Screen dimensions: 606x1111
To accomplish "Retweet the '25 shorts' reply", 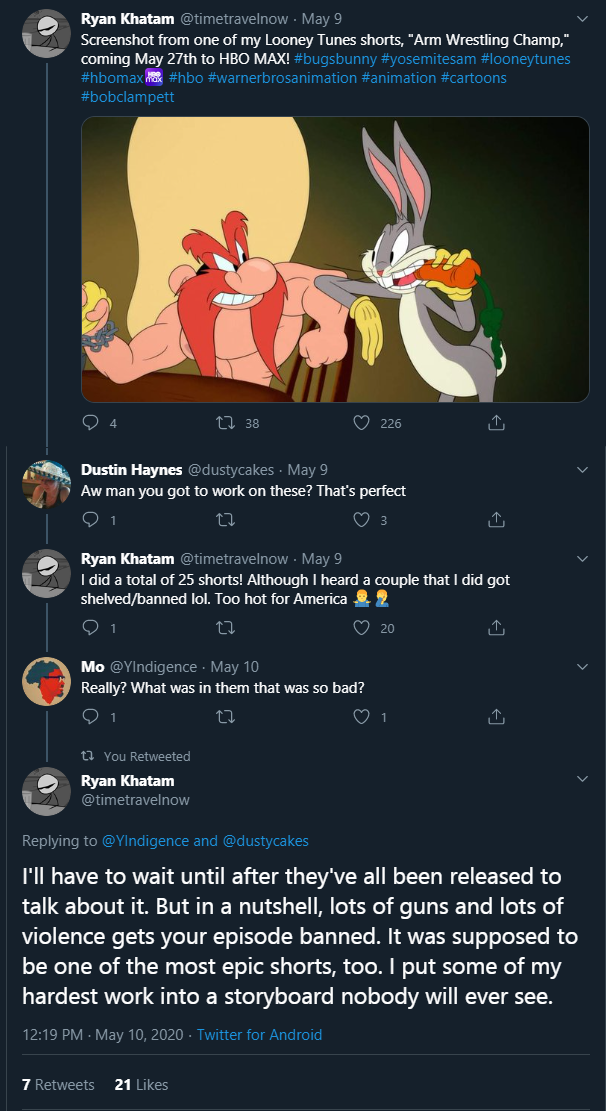I will coord(225,628).
